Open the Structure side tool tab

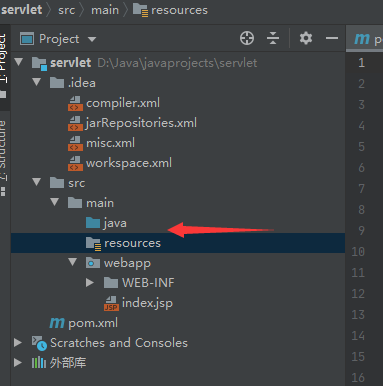3,152
